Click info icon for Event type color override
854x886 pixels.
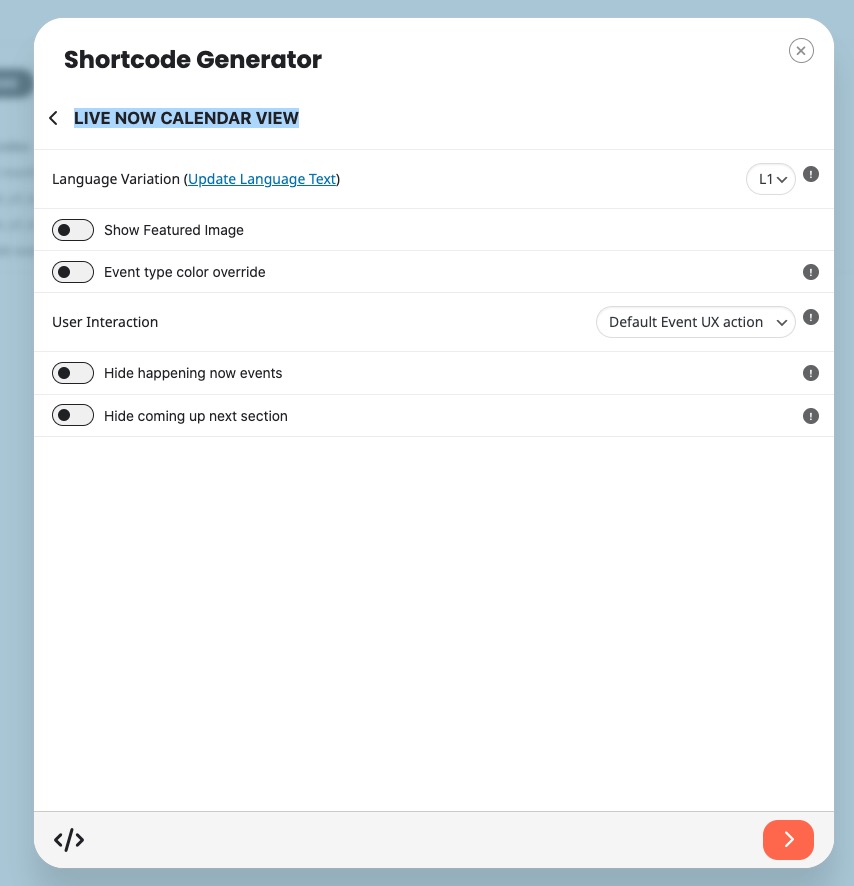(810, 272)
